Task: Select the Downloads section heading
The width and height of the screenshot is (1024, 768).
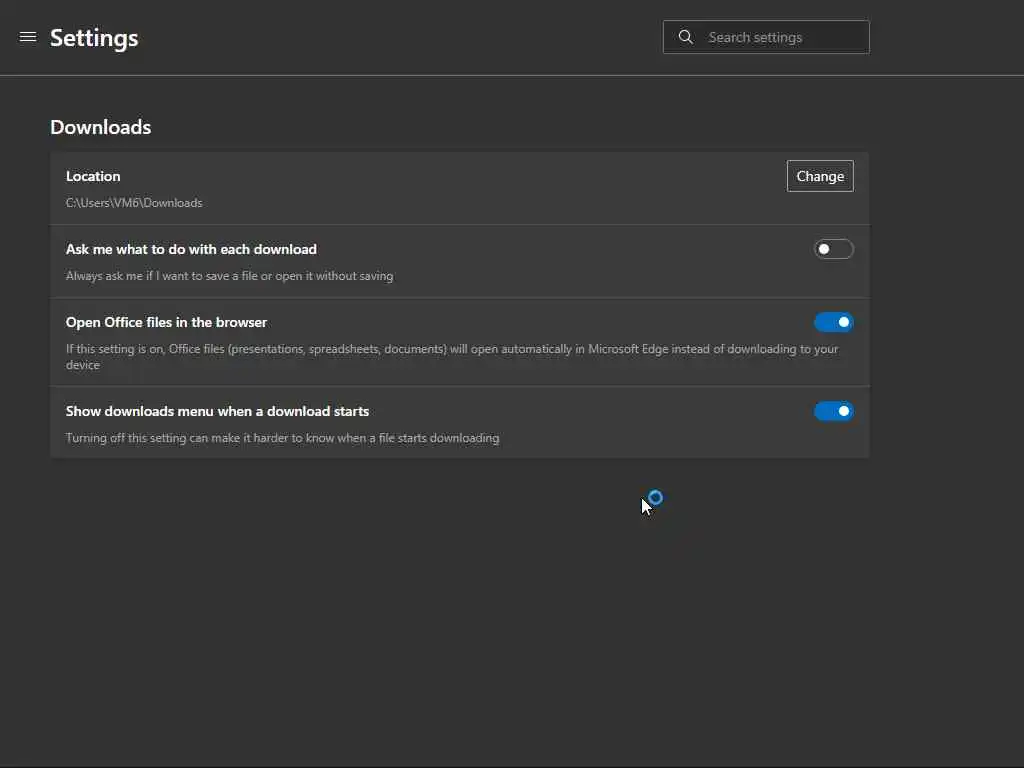Action: [101, 127]
